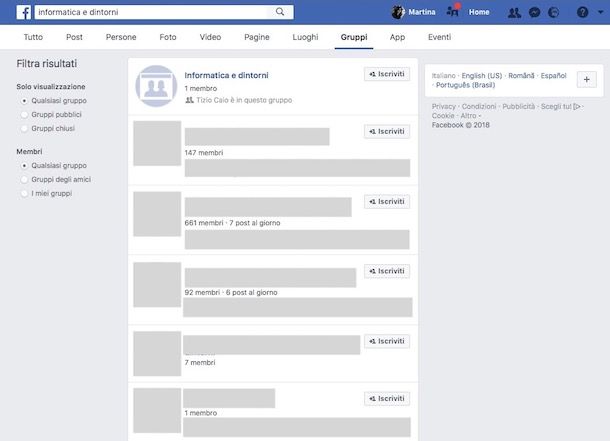The image size is (610, 441).
Task: Open thumbnail of the 147 membri group
Action: (x=157, y=143)
